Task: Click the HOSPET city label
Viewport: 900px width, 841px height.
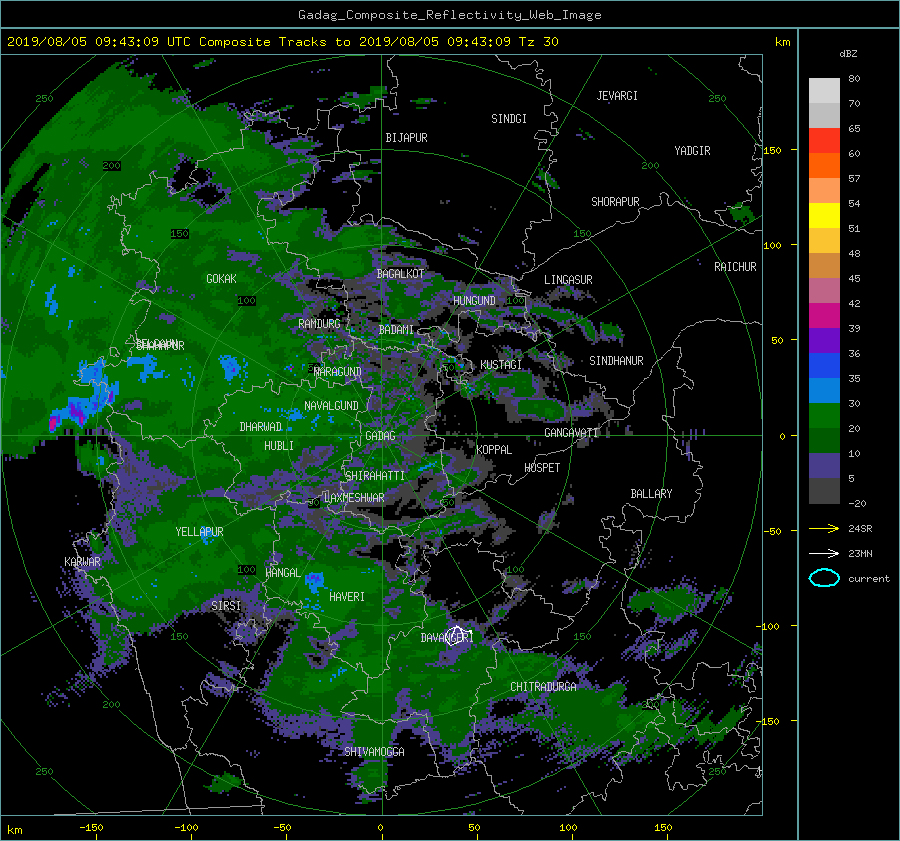Action: tap(542, 468)
